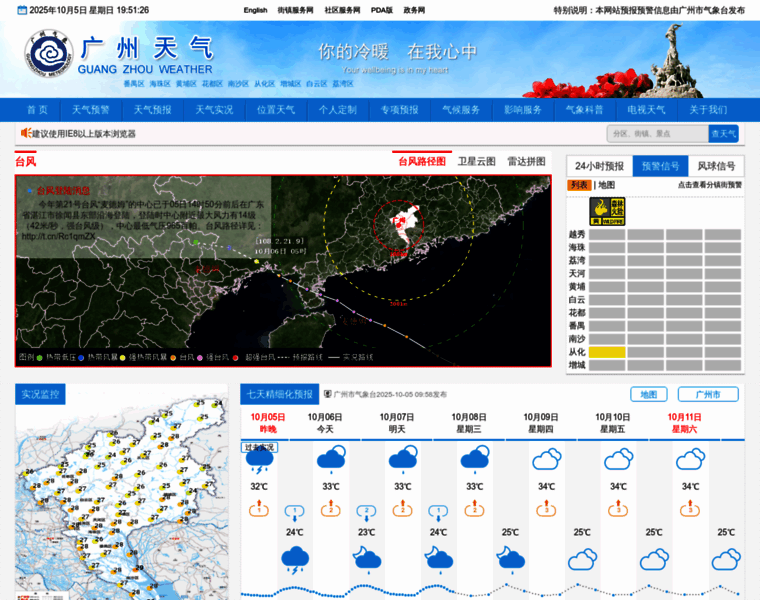Open the 位置天气 menu

click(276, 110)
